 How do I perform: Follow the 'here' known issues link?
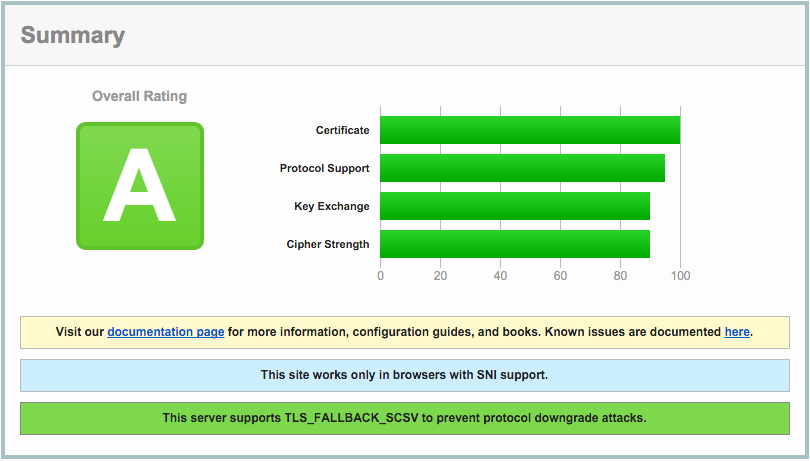pos(737,332)
